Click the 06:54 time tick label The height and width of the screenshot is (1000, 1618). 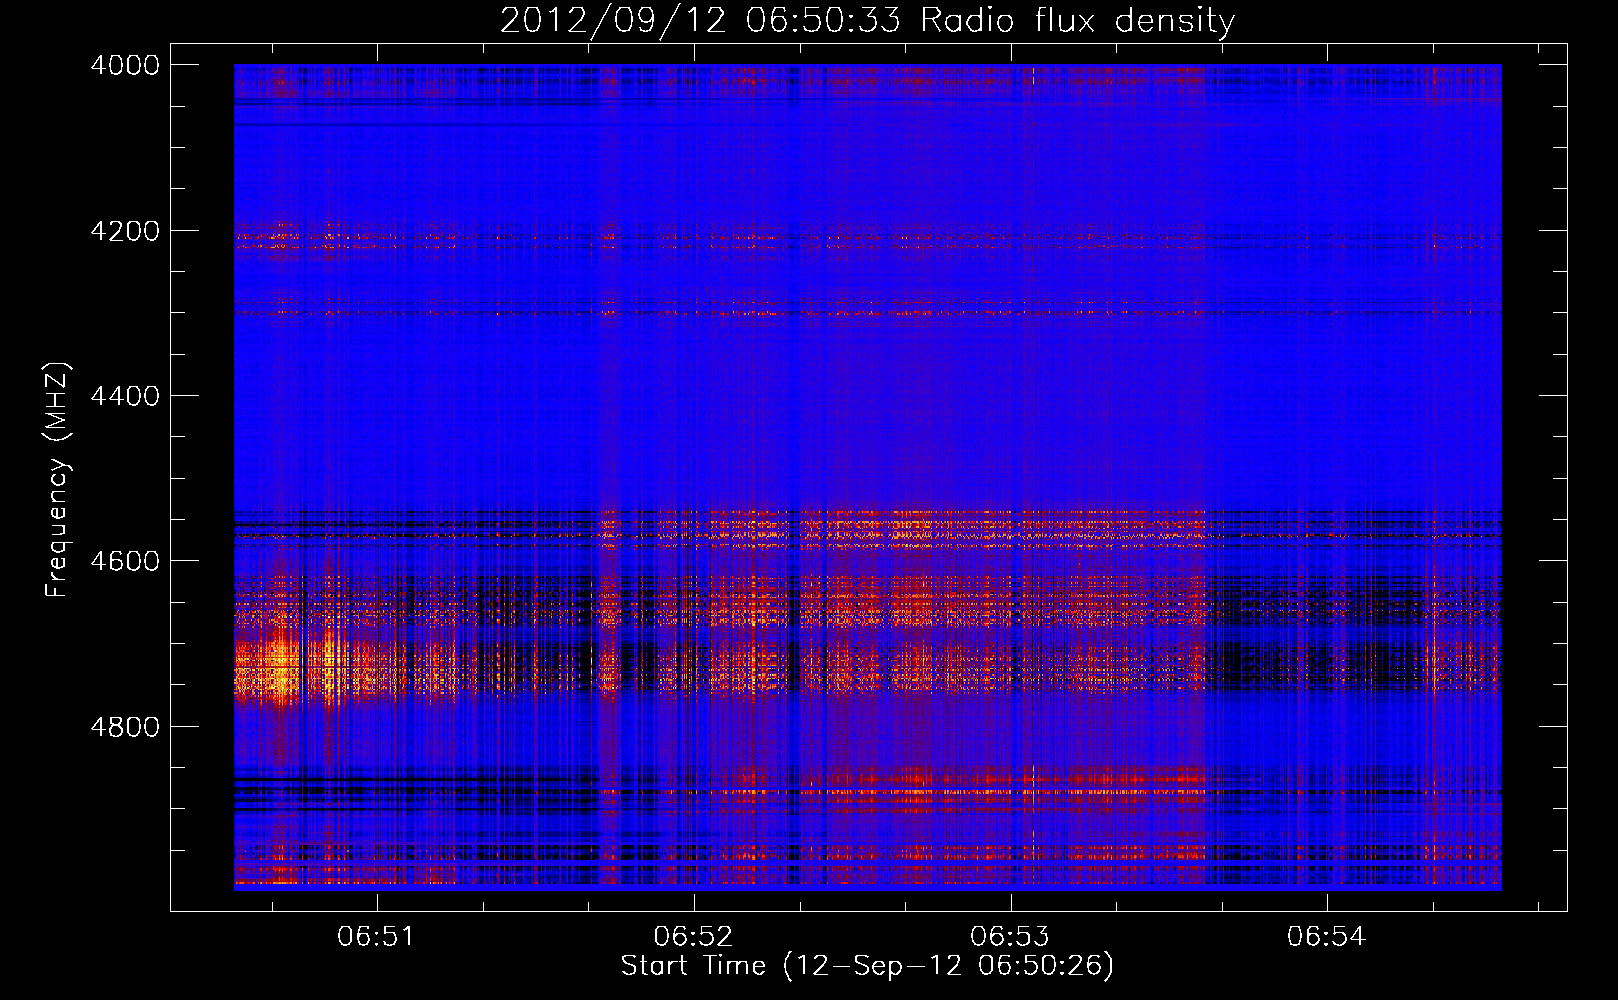(x=1326, y=937)
